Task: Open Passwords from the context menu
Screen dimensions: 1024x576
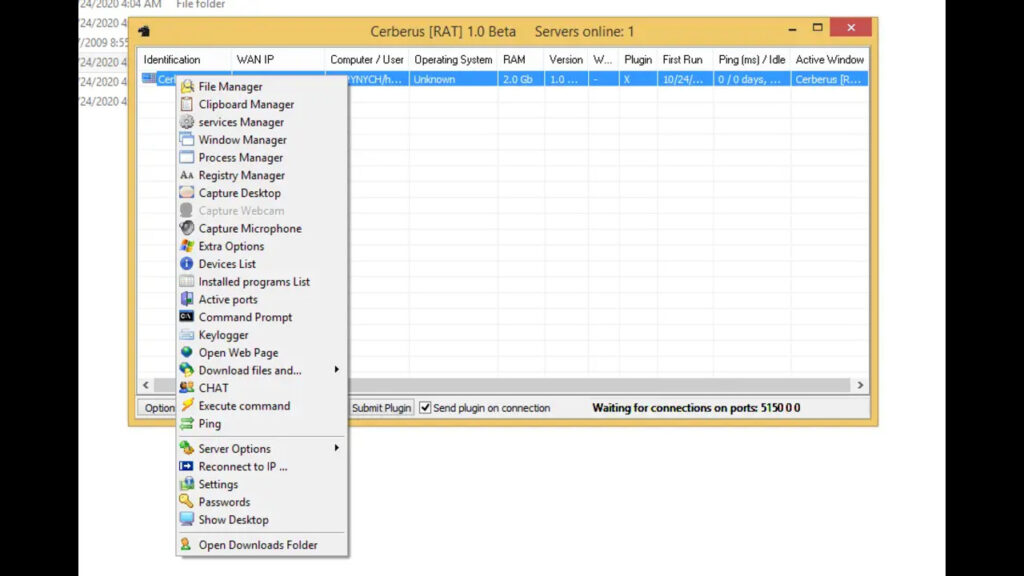Action: [262, 502]
